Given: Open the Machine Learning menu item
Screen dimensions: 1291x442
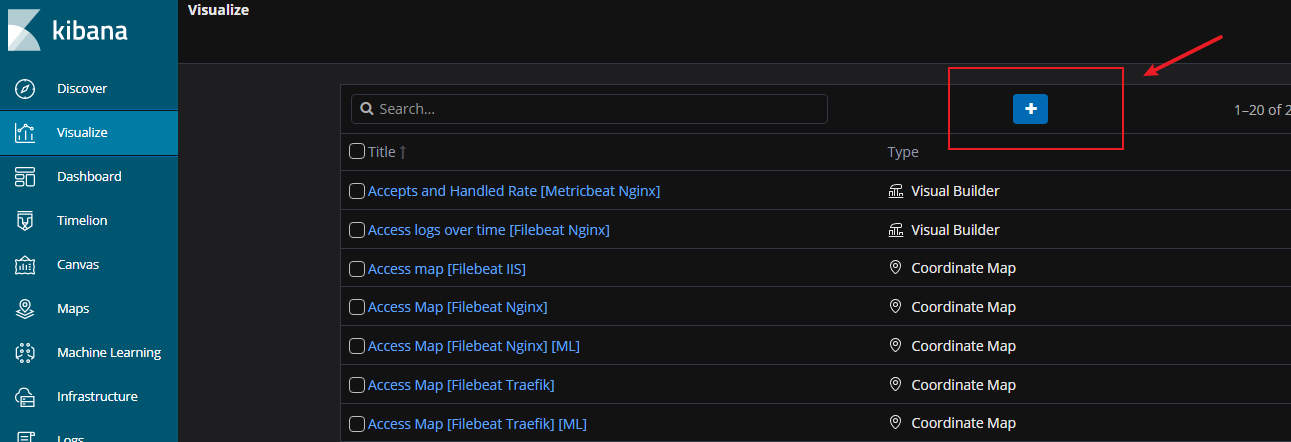Looking at the screenshot, I should [108, 353].
